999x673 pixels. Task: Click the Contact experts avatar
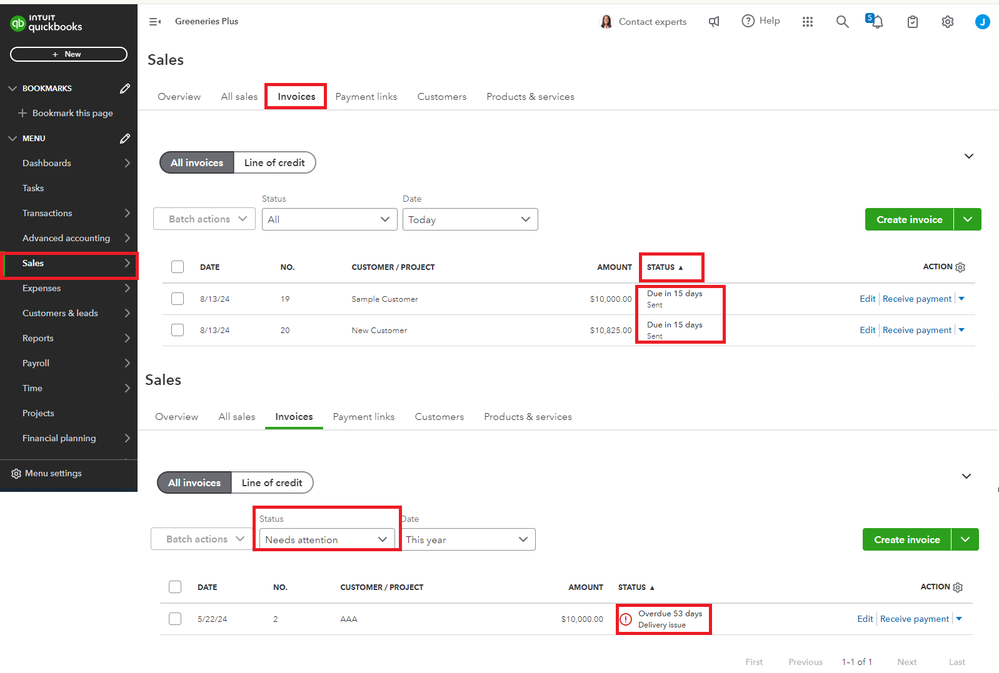[606, 22]
